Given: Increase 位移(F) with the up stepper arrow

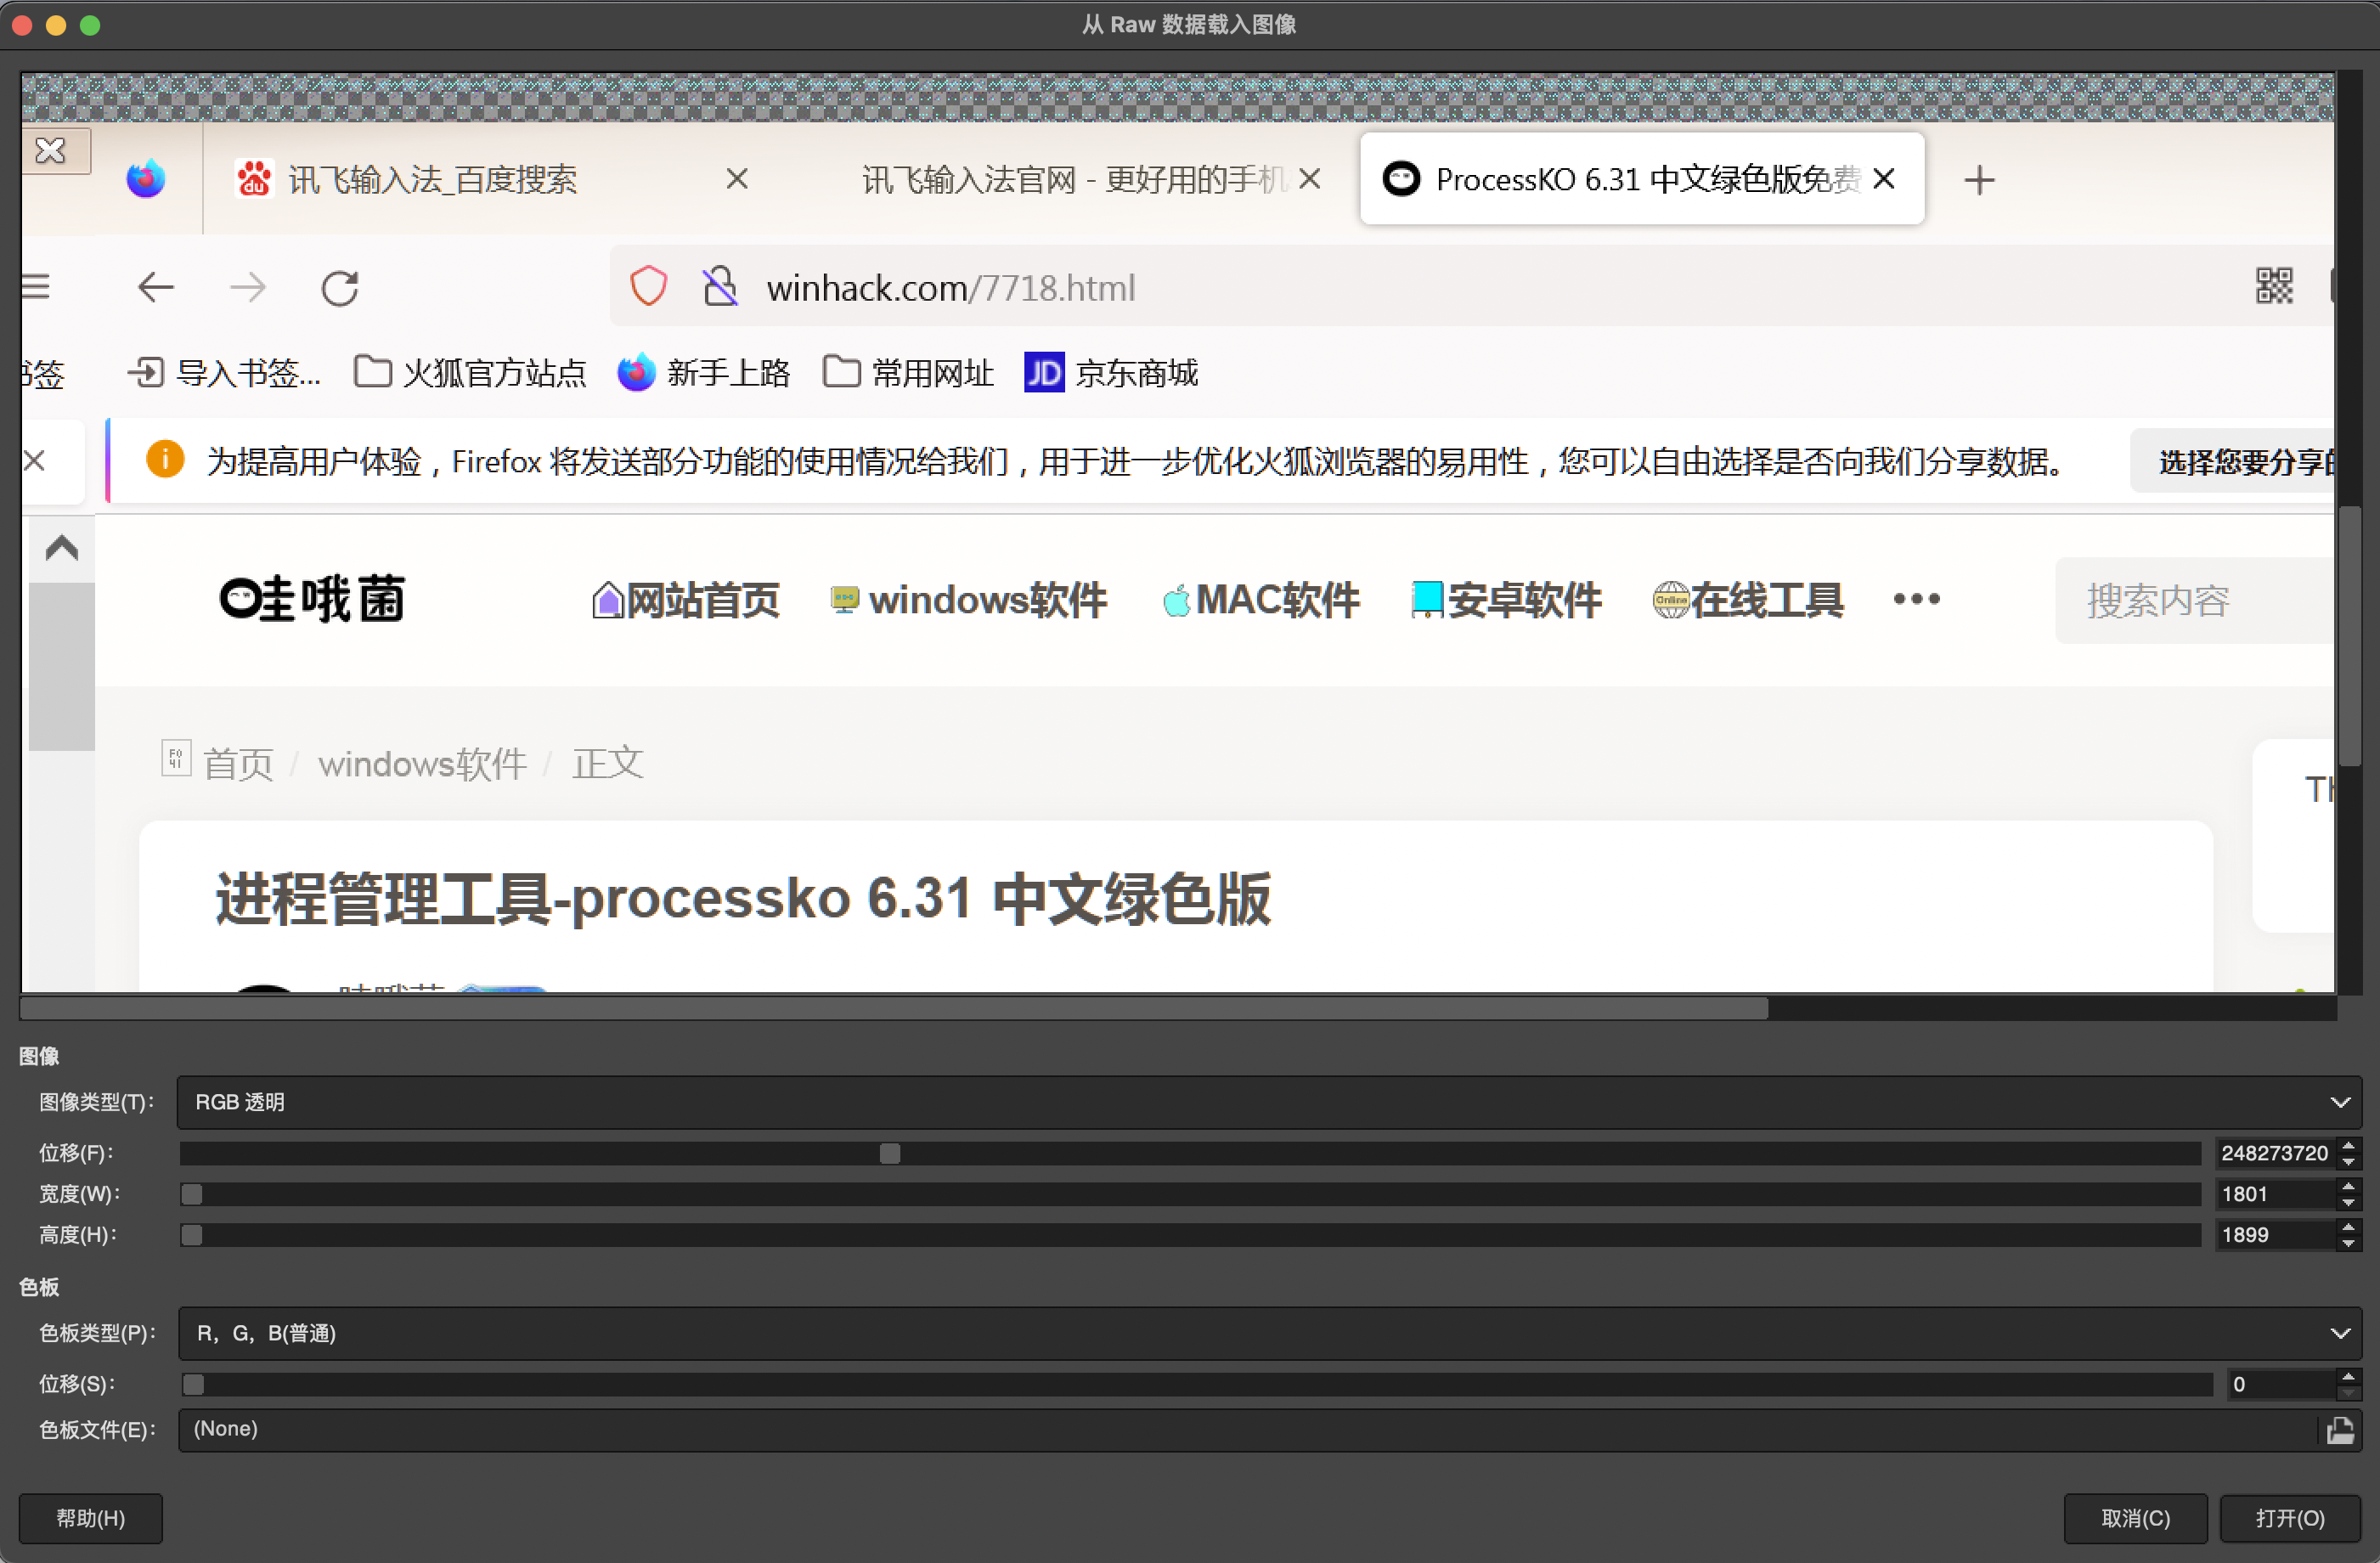Looking at the screenshot, I should pos(2349,1145).
